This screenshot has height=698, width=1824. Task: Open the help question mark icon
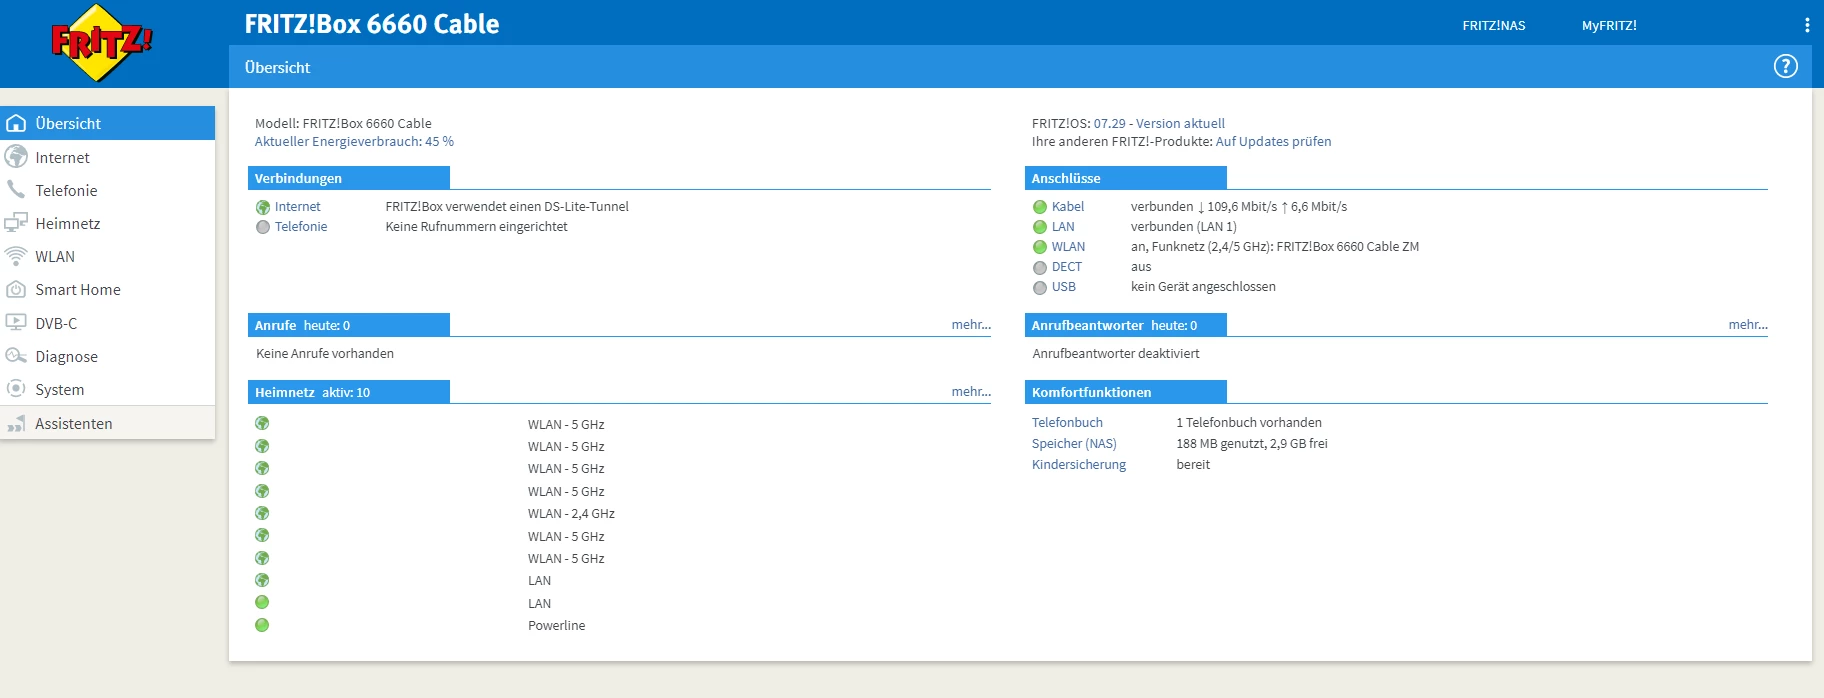1785,66
